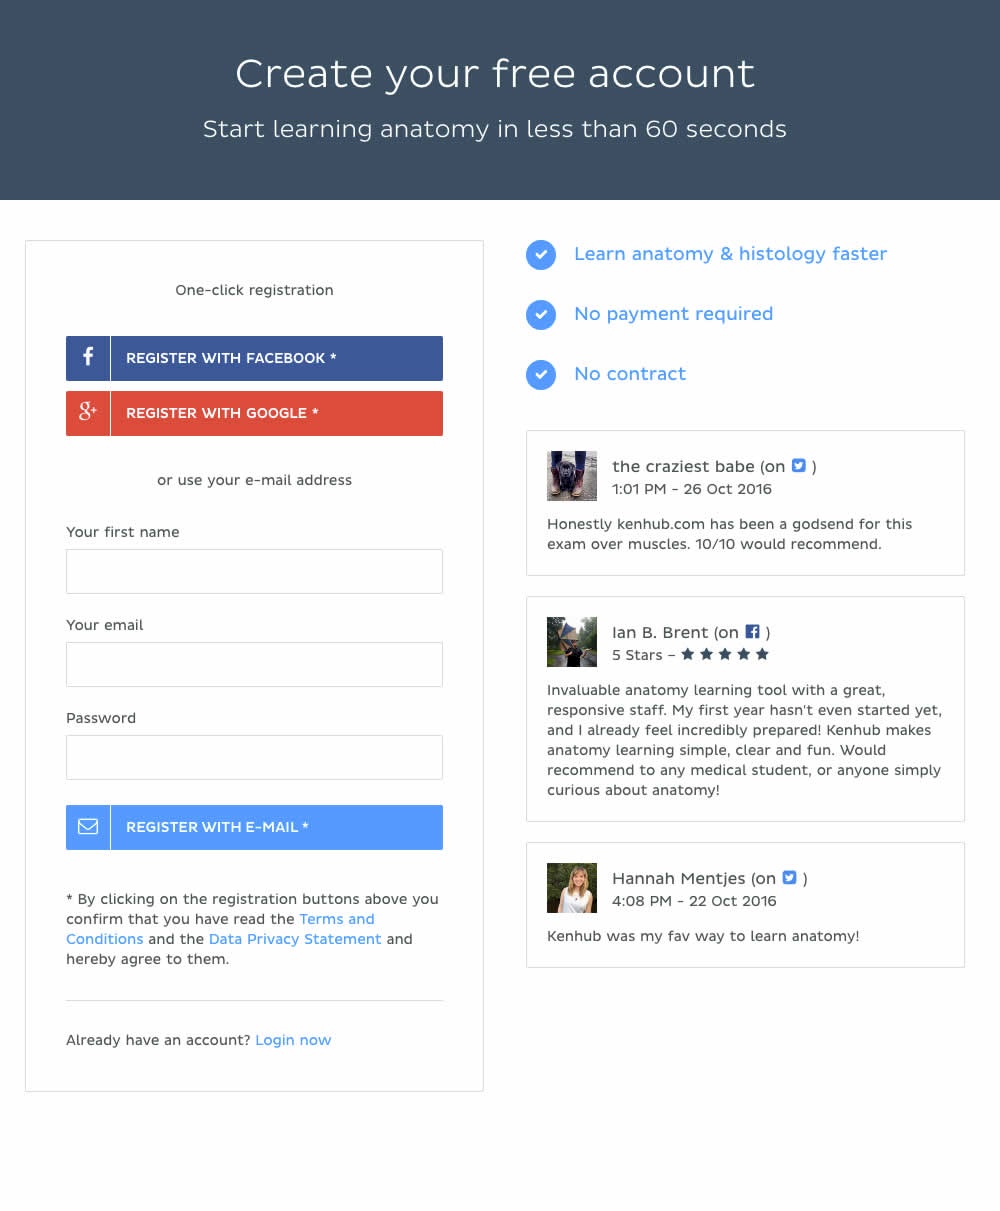This screenshot has width=1000, height=1211.
Task: Click checkmark icon beside Learn anatomy & histology
Action: coord(541,255)
